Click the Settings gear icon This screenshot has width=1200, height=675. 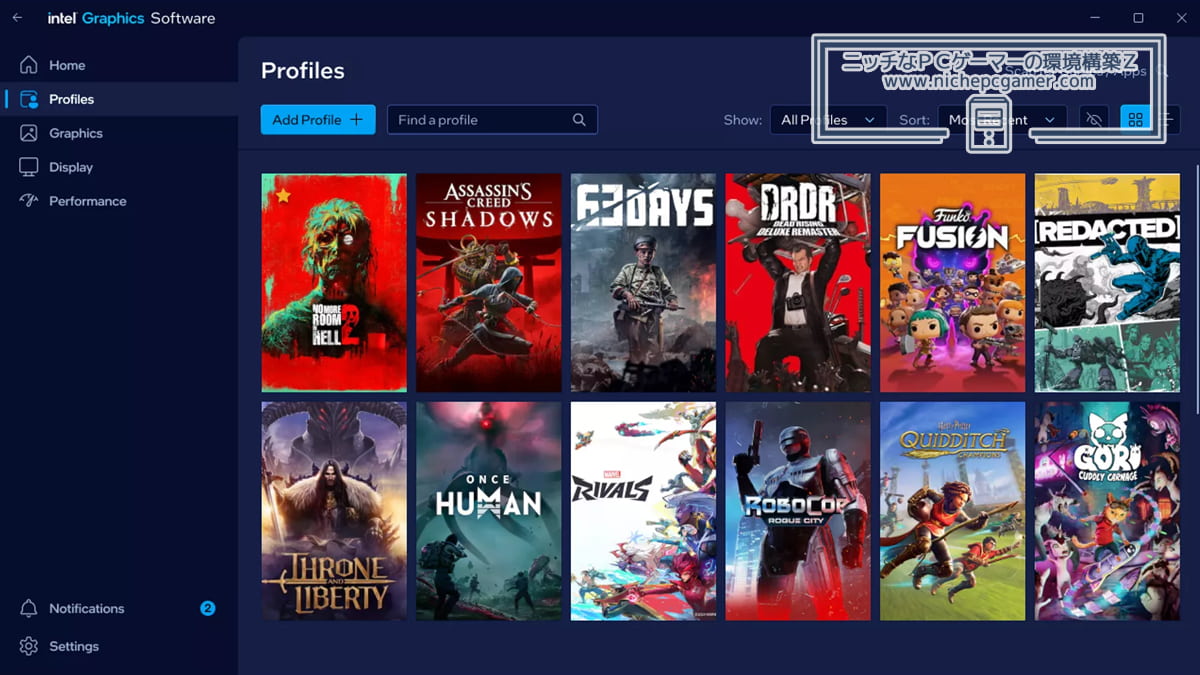coord(29,646)
